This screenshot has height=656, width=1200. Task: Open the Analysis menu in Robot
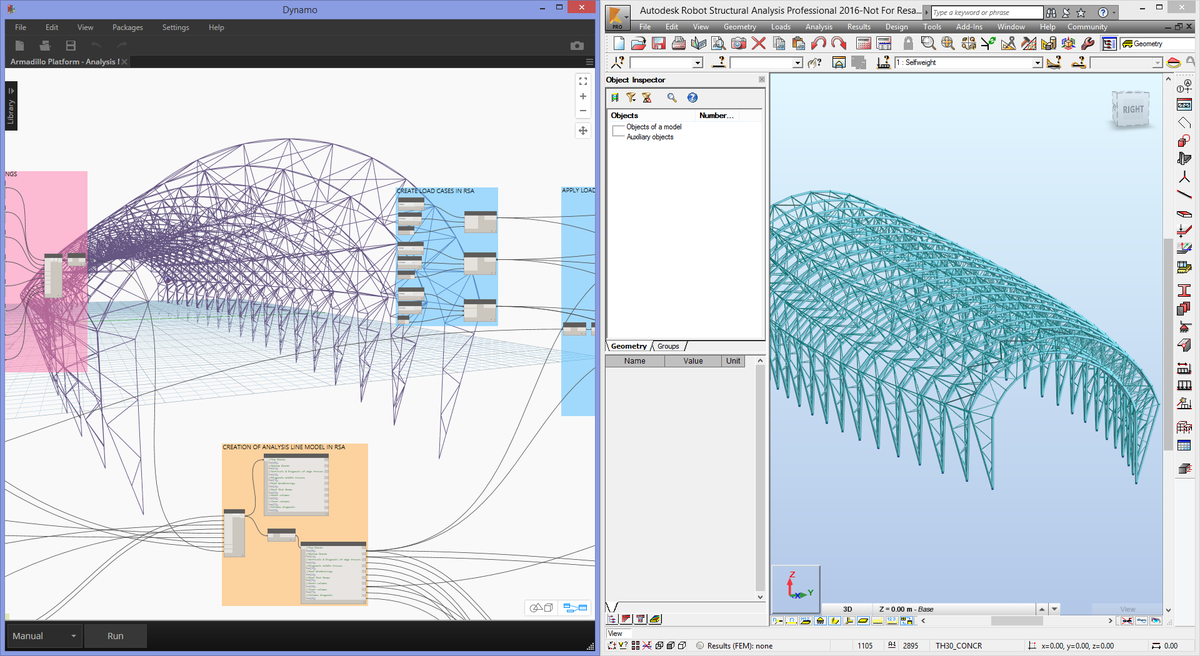pos(819,27)
